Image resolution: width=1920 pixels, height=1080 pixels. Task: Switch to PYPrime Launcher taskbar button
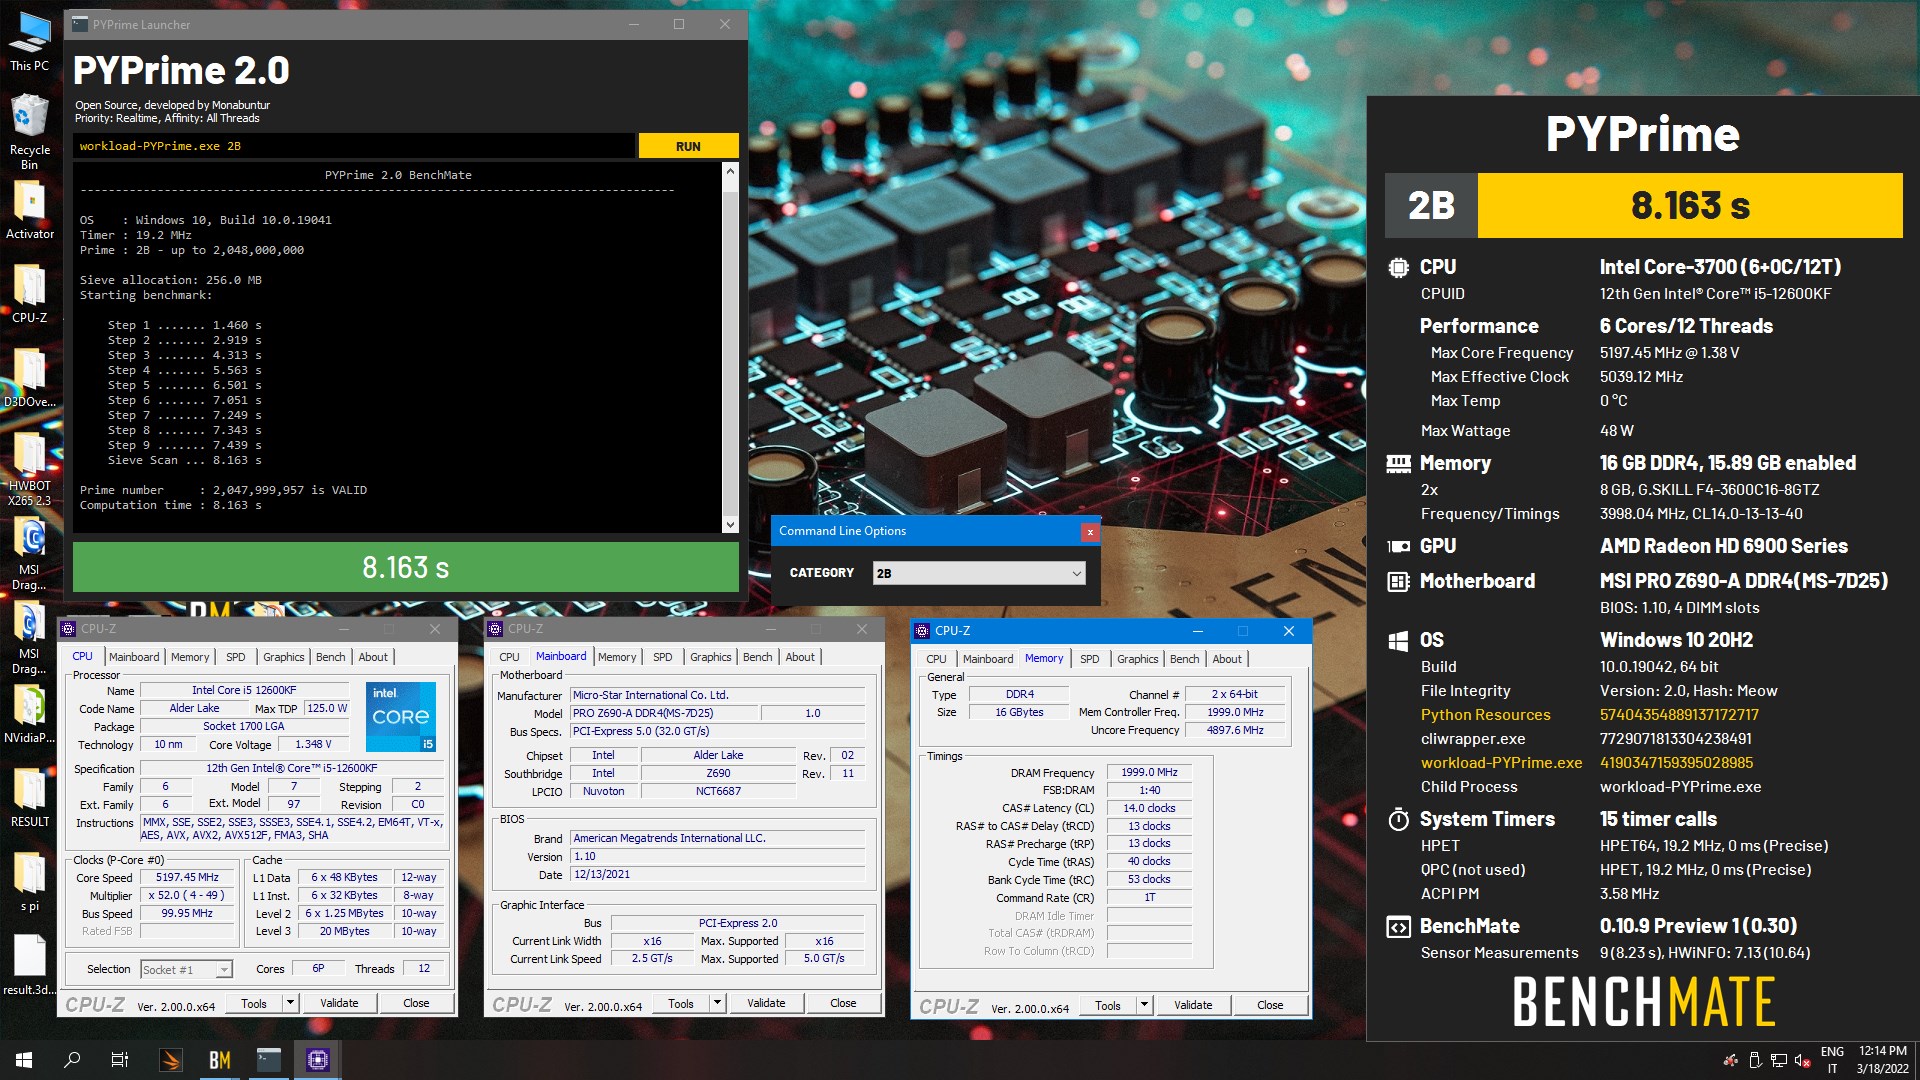click(269, 1060)
